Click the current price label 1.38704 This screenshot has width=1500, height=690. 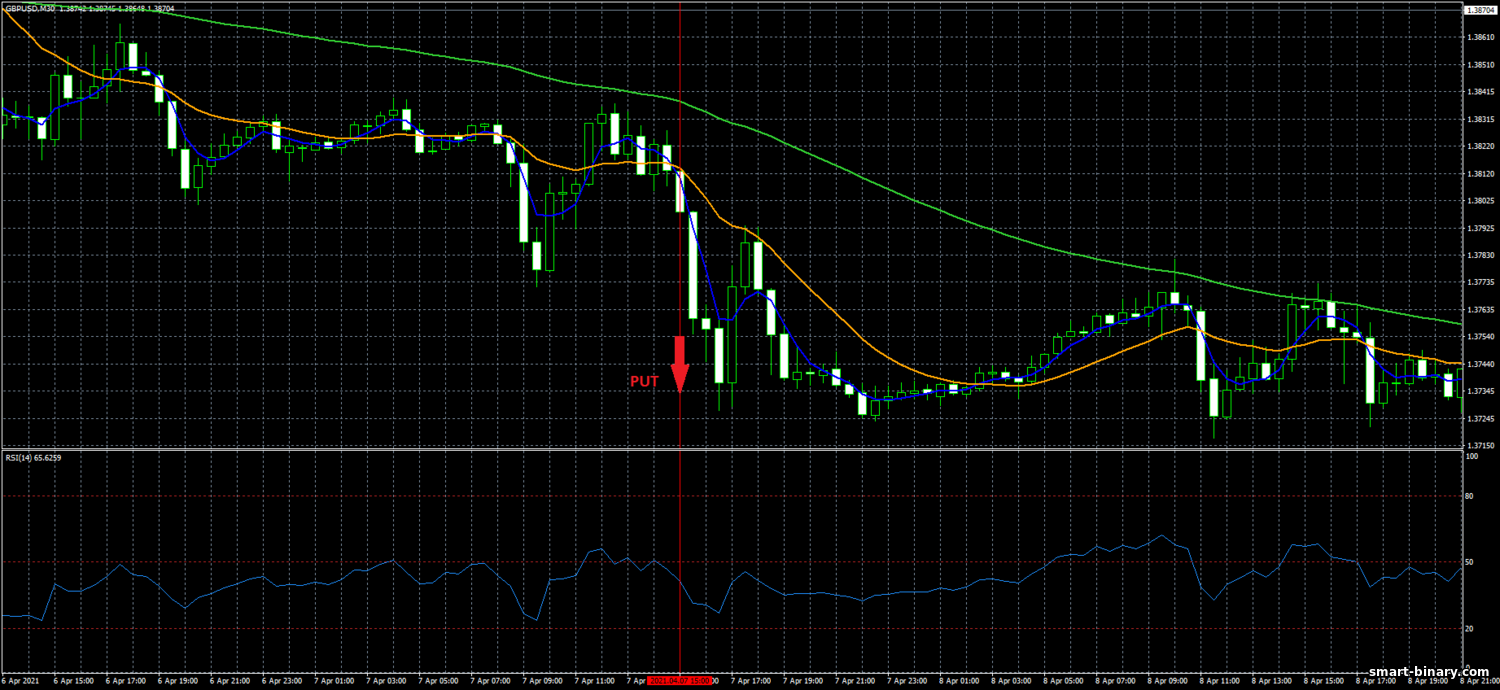coord(1481,10)
